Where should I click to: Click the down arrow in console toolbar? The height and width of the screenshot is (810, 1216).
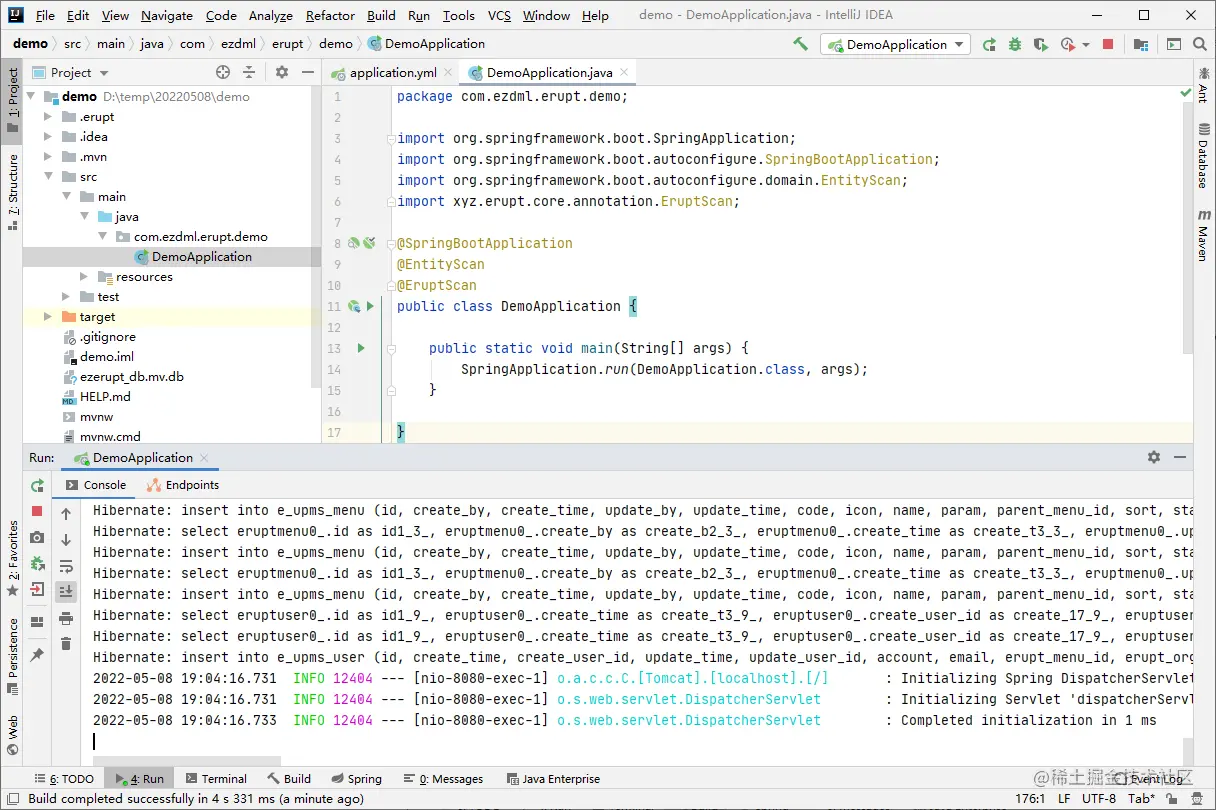click(x=66, y=540)
